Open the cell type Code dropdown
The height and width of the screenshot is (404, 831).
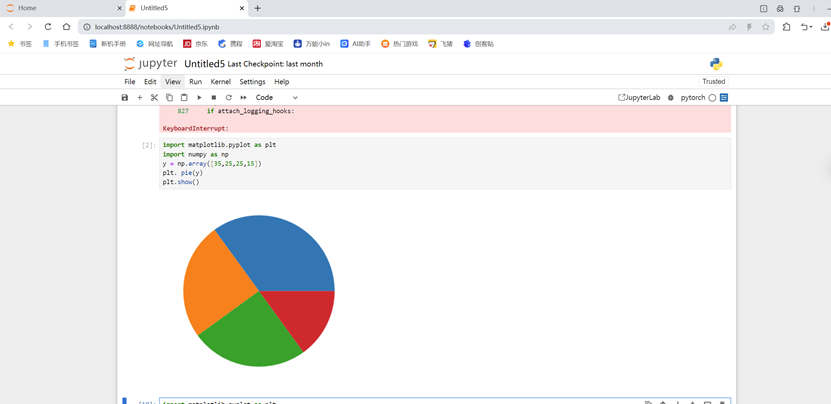277,98
